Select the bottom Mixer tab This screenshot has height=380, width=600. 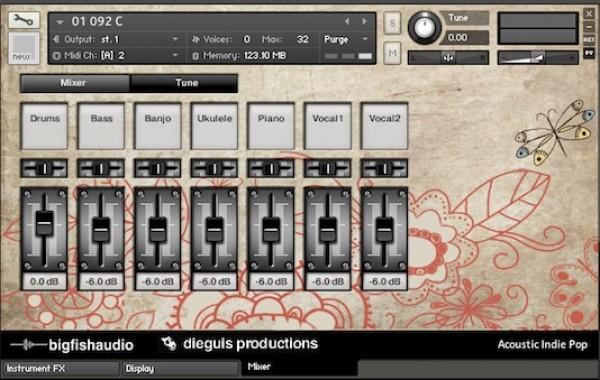(x=300, y=367)
